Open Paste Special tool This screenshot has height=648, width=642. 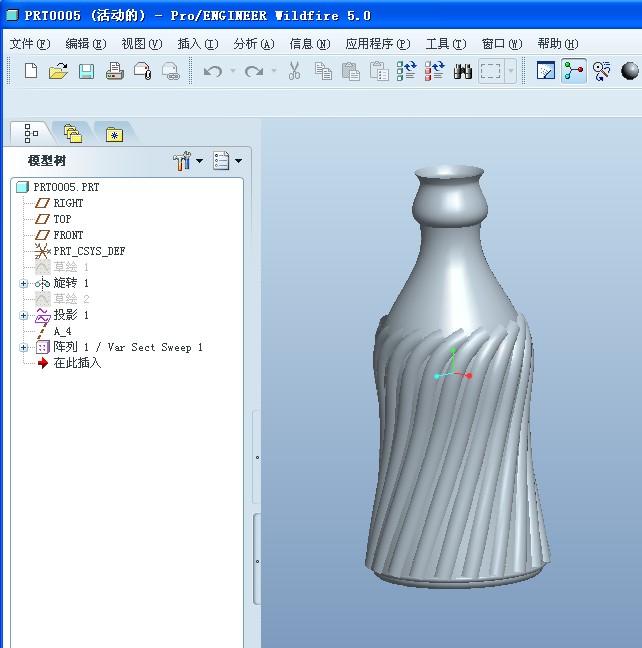tap(379, 71)
